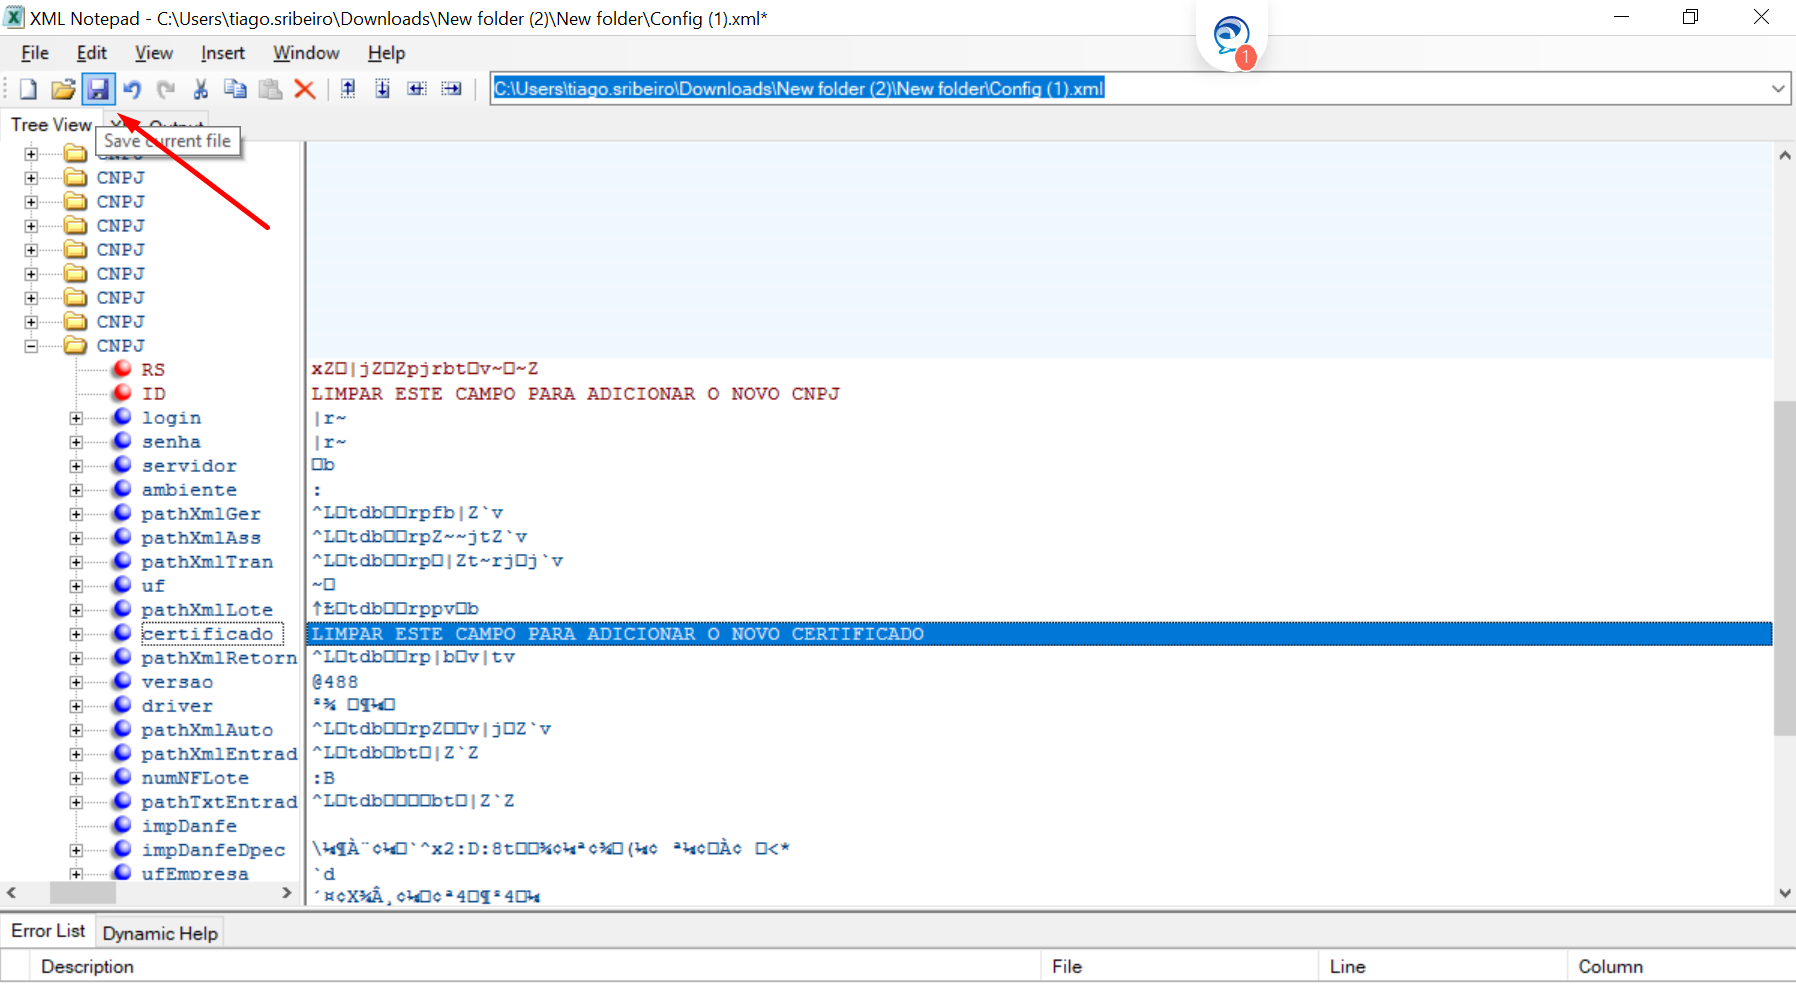The height and width of the screenshot is (984, 1796).
Task: Click the folder icon of expanded CNPJ node
Action: coord(75,345)
